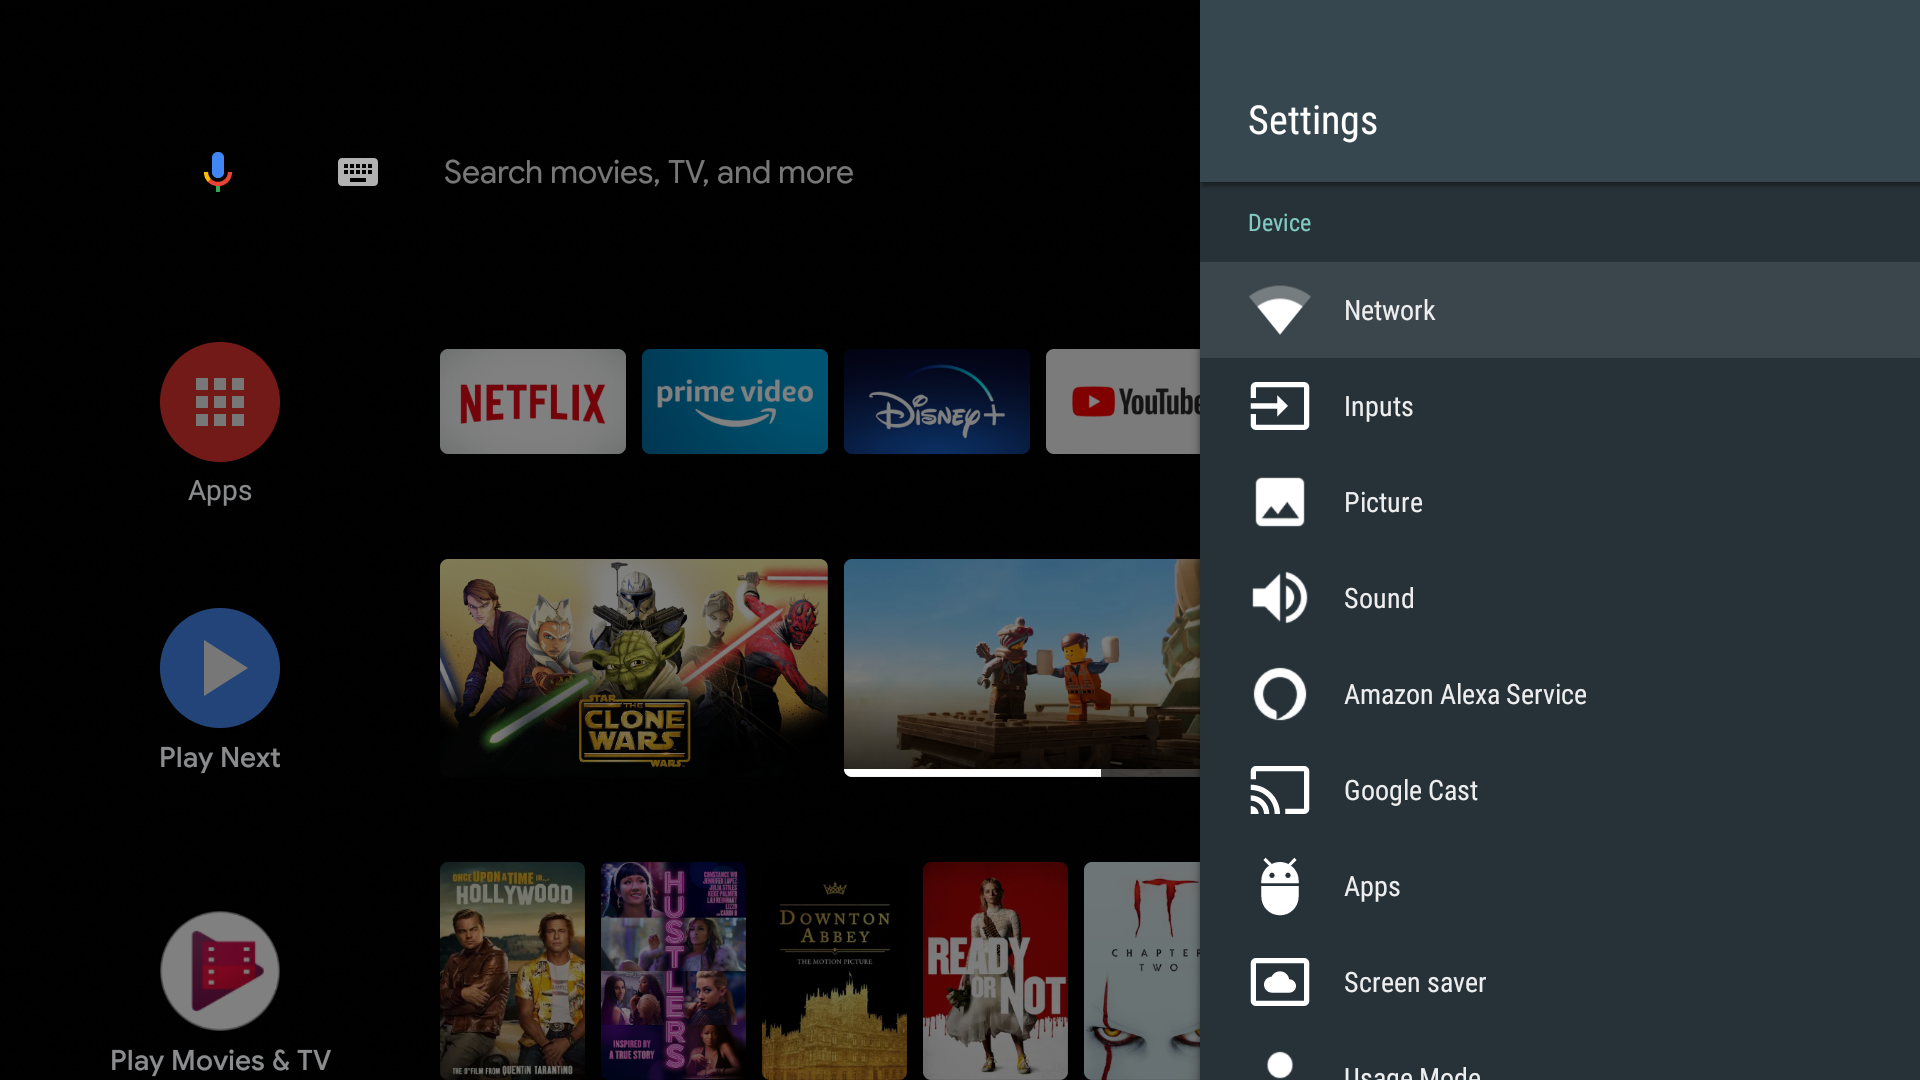The width and height of the screenshot is (1920, 1080).
Task: Open the on-screen keyboard search icon
Action: (x=358, y=172)
